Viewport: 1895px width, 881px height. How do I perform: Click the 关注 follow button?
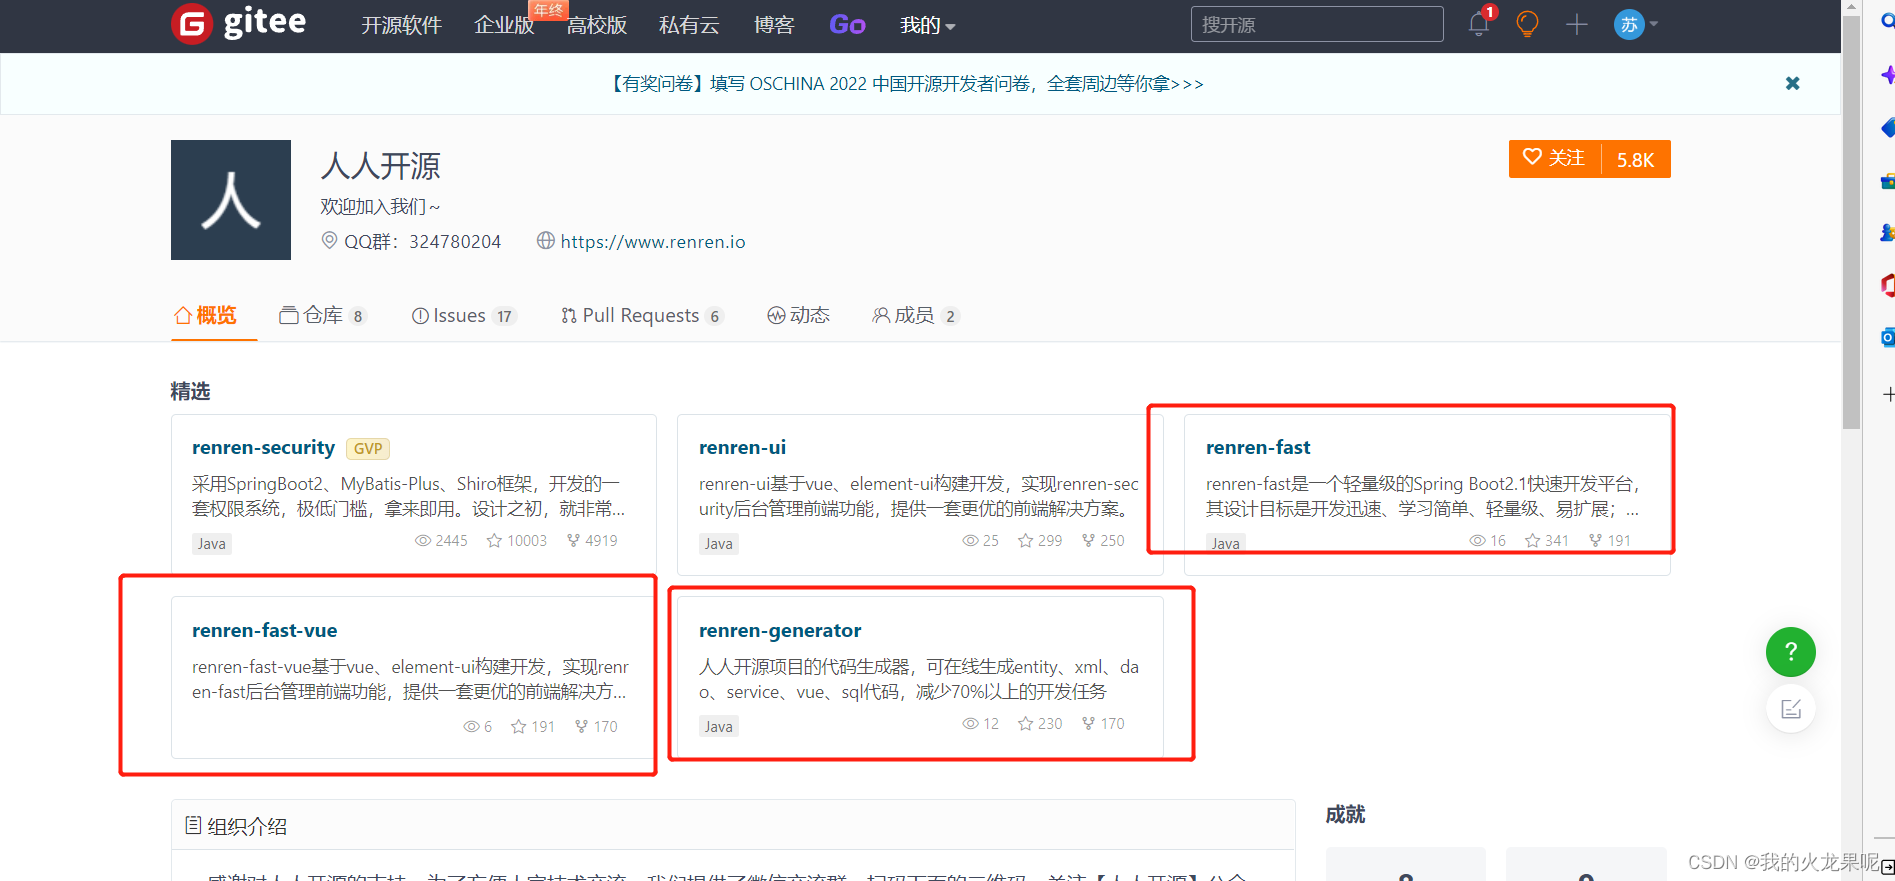point(1554,158)
